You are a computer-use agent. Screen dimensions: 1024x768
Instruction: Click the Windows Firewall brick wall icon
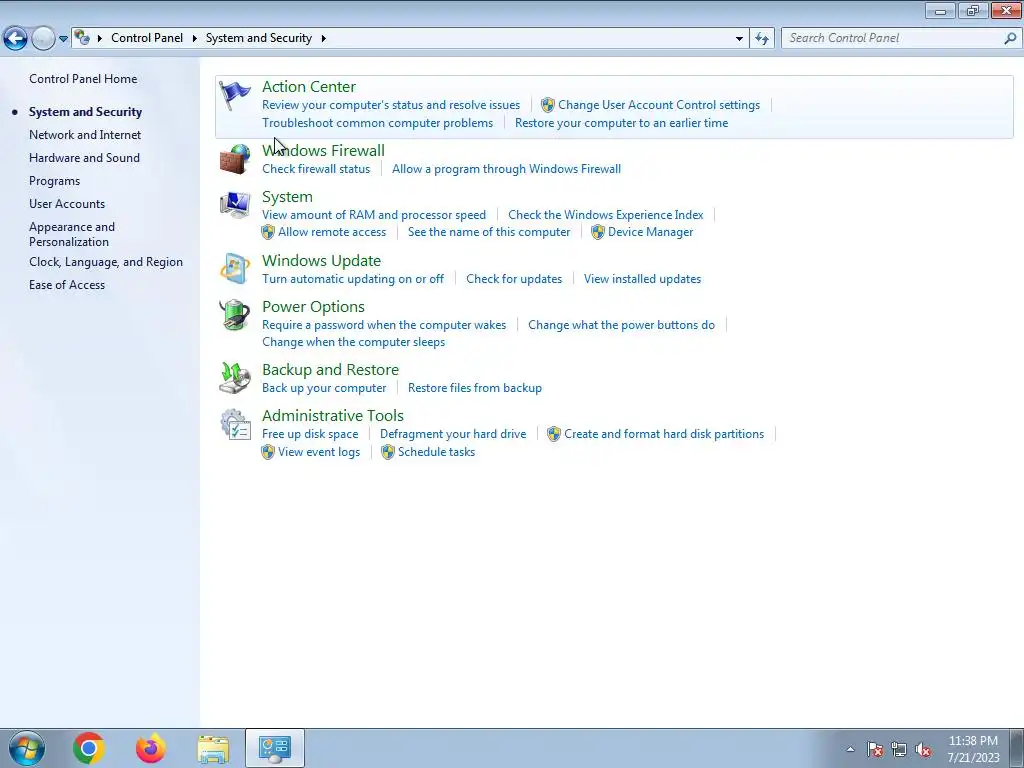pyautogui.click(x=234, y=159)
